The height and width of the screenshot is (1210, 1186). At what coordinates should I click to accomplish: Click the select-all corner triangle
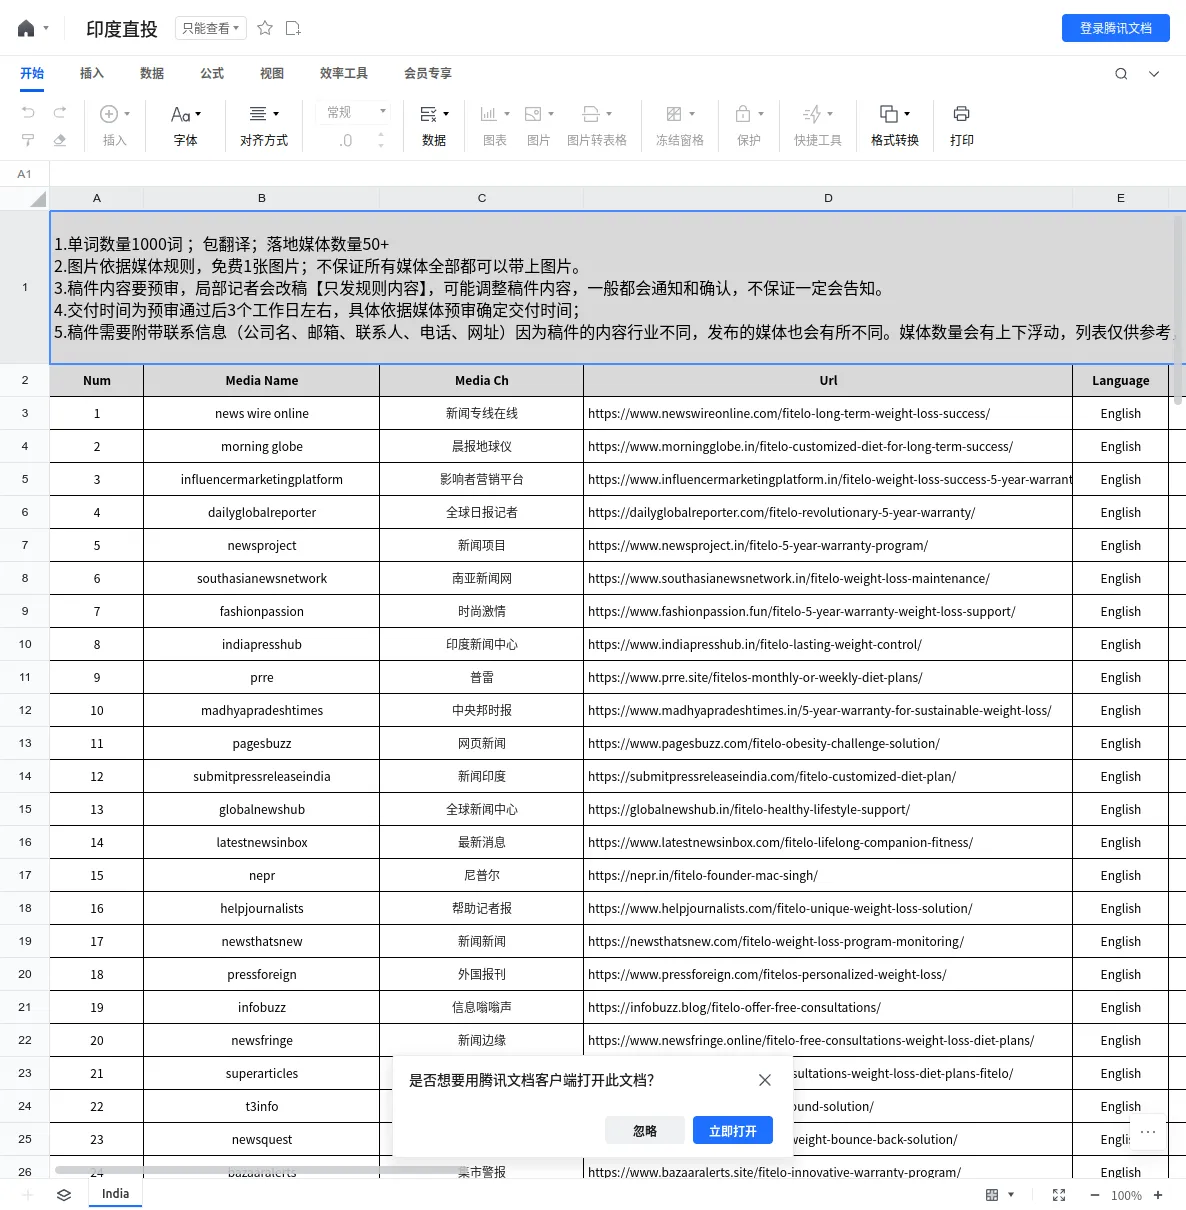pyautogui.click(x=38, y=198)
